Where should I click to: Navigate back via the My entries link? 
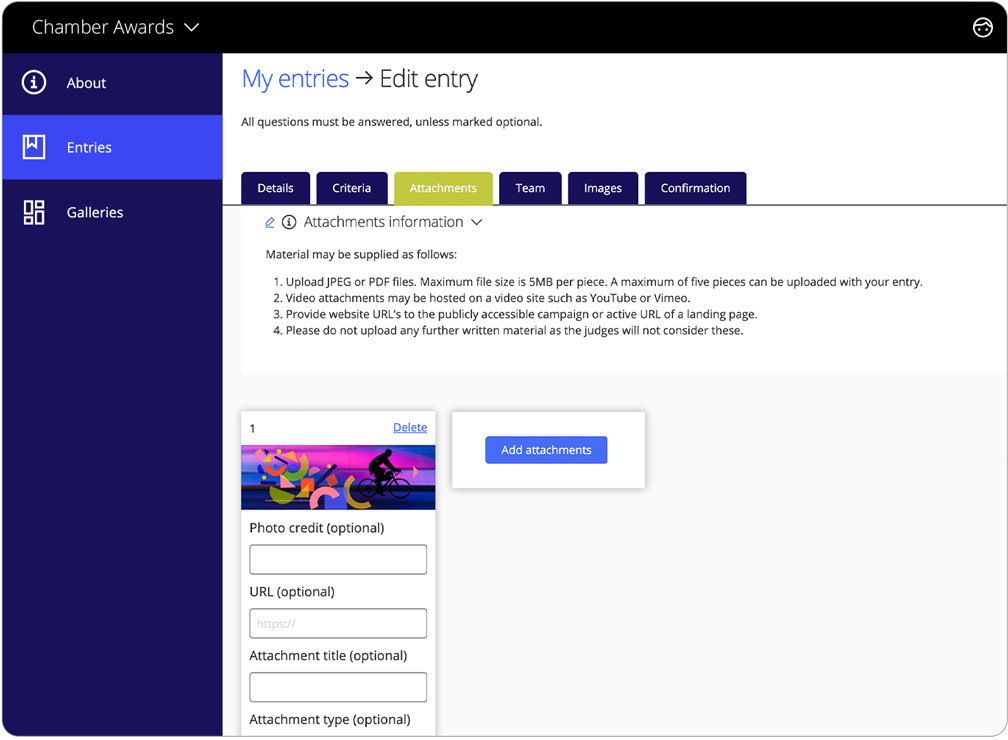[295, 78]
